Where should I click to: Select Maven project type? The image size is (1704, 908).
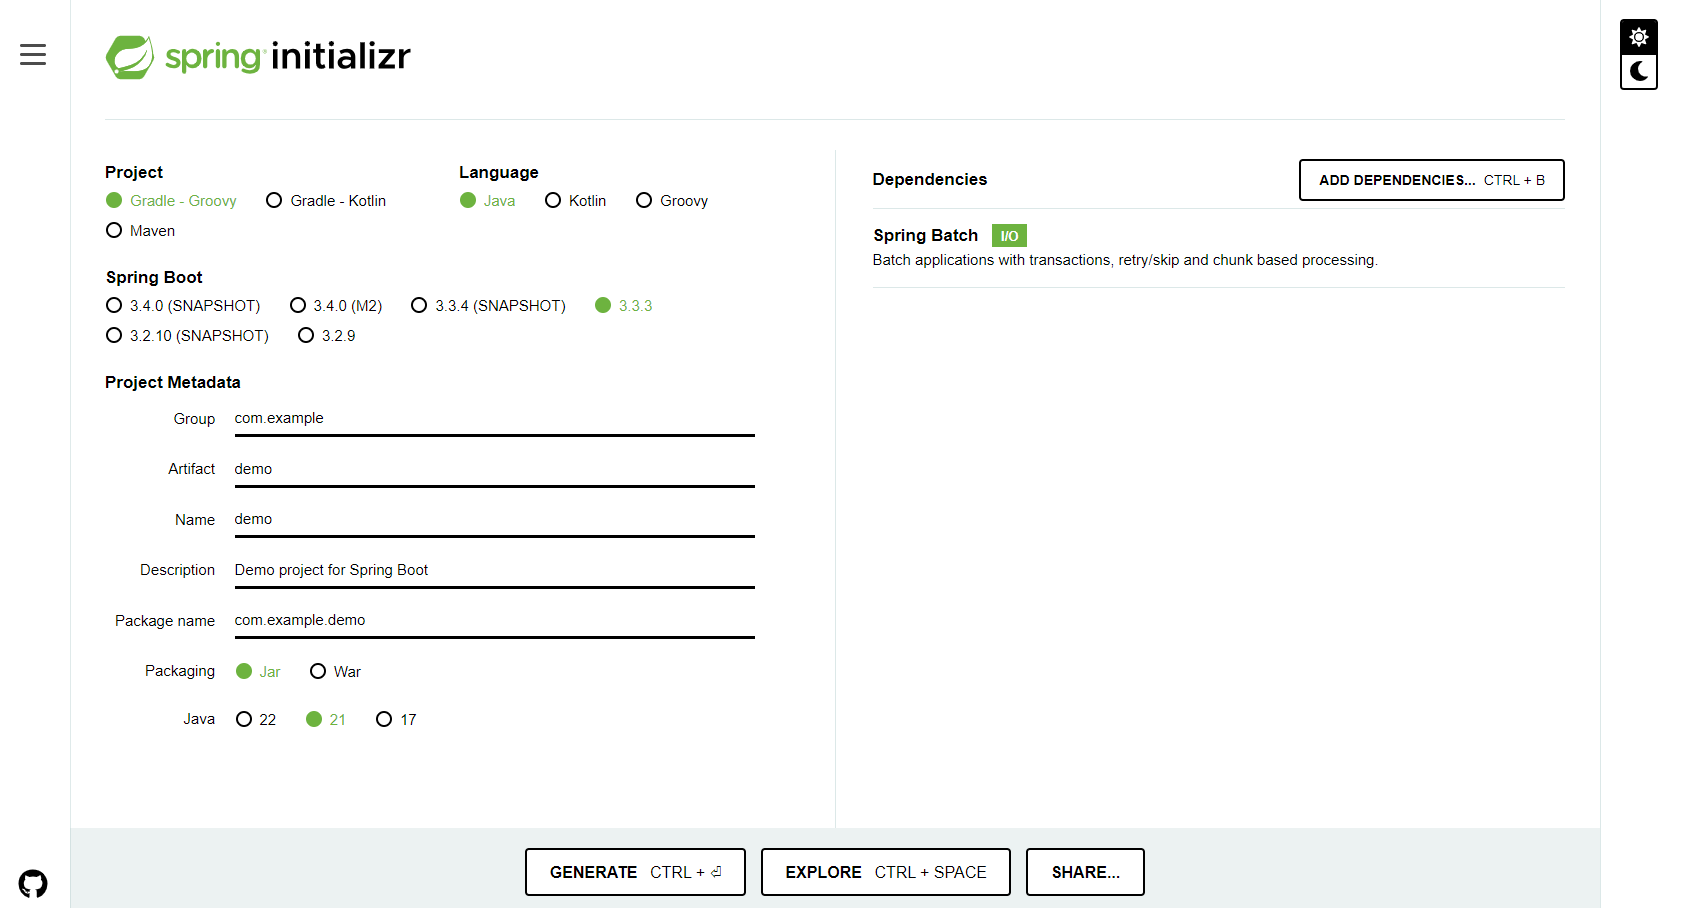pyautogui.click(x=141, y=231)
